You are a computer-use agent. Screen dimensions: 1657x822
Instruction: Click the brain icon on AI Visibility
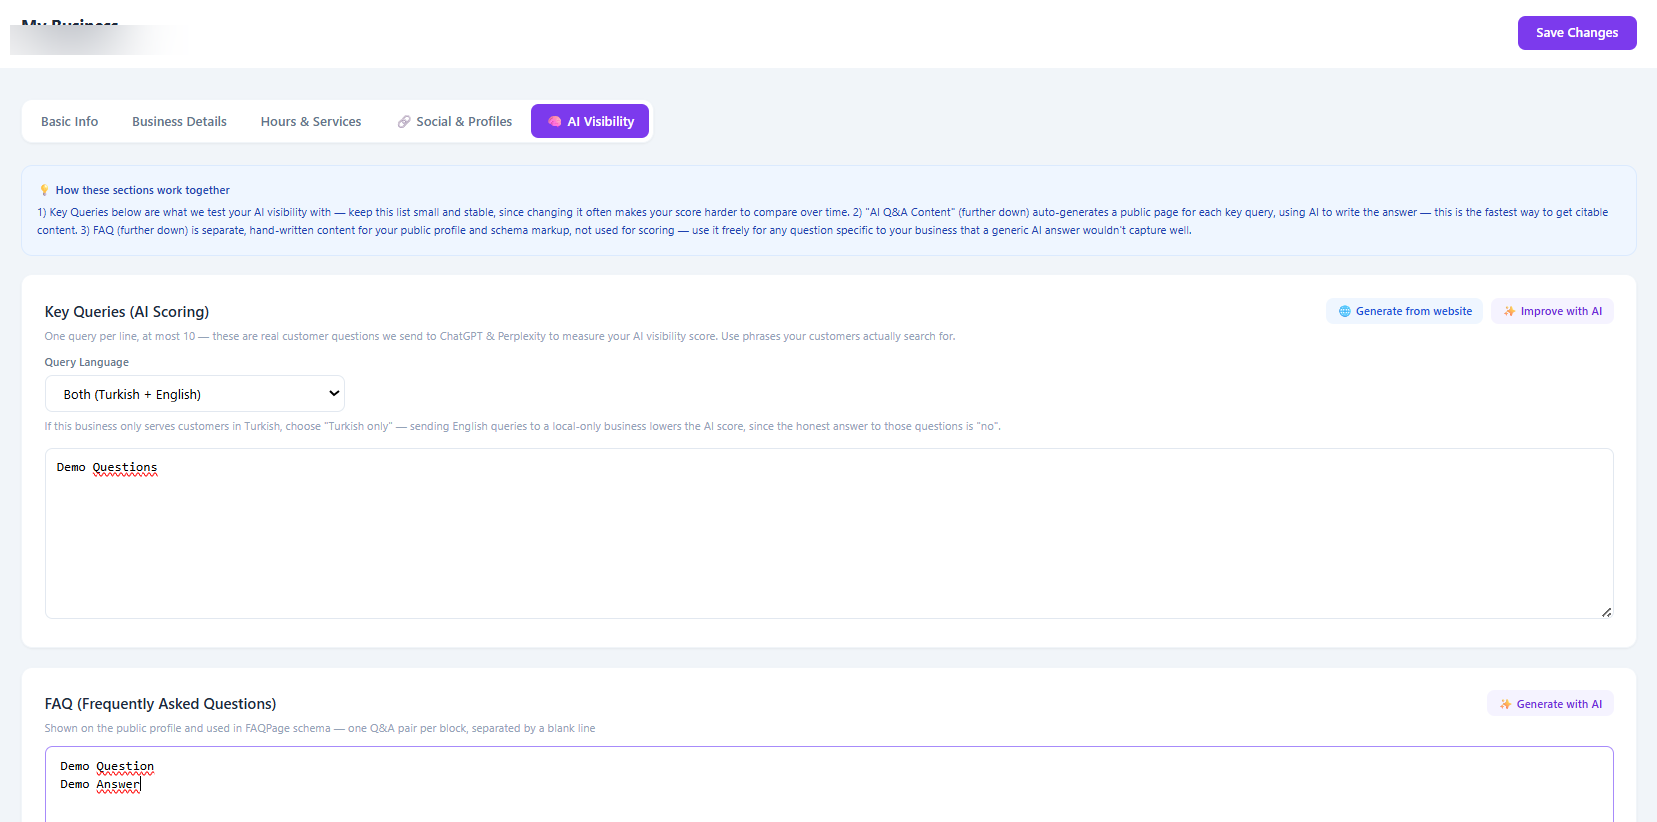[554, 122]
